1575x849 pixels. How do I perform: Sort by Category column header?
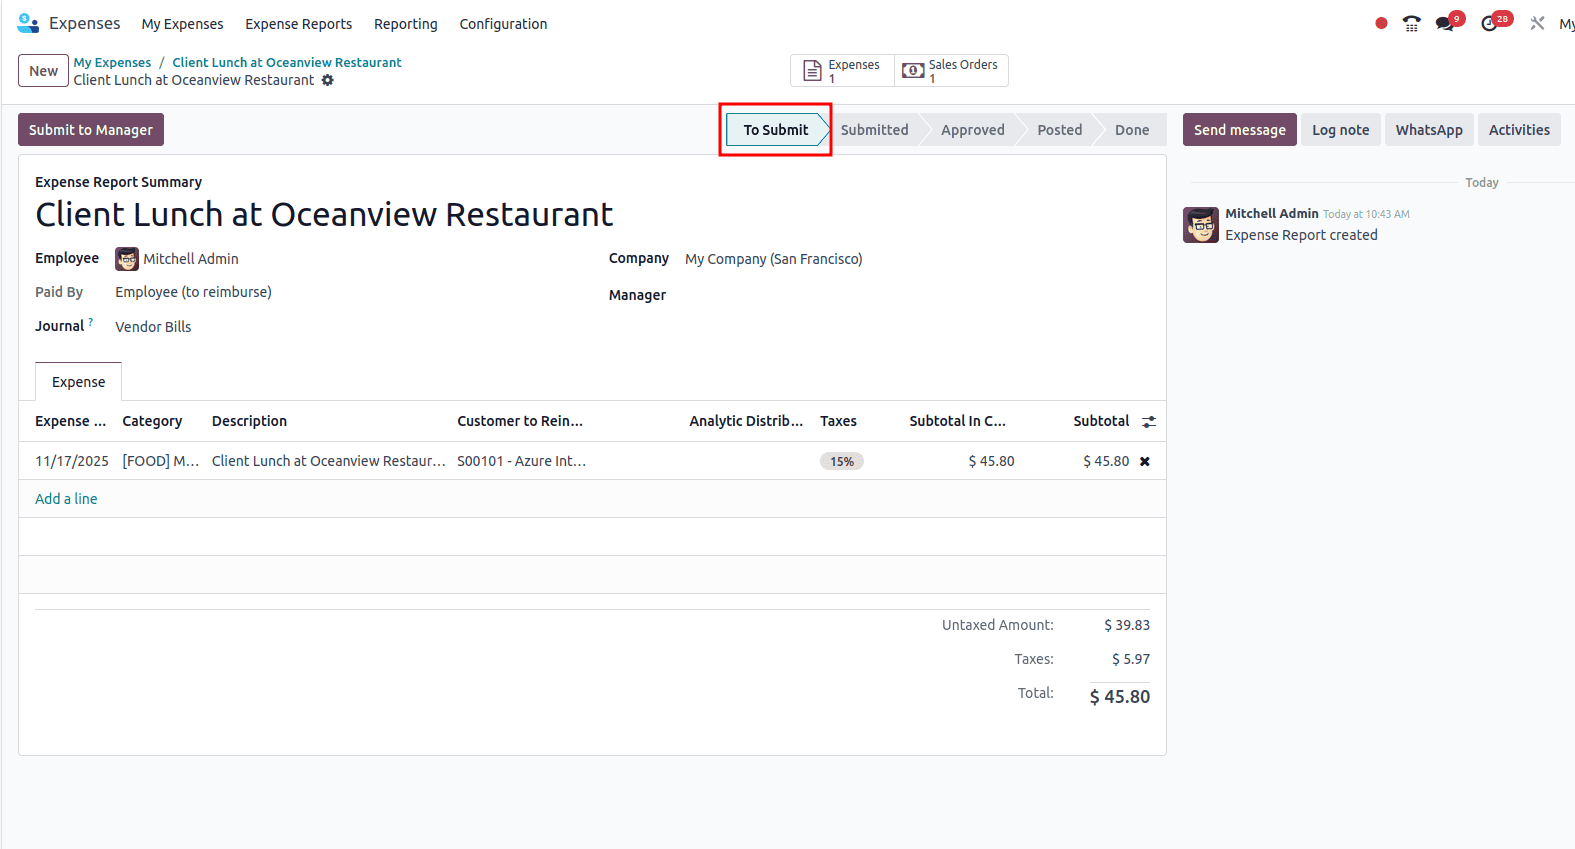tap(152, 421)
